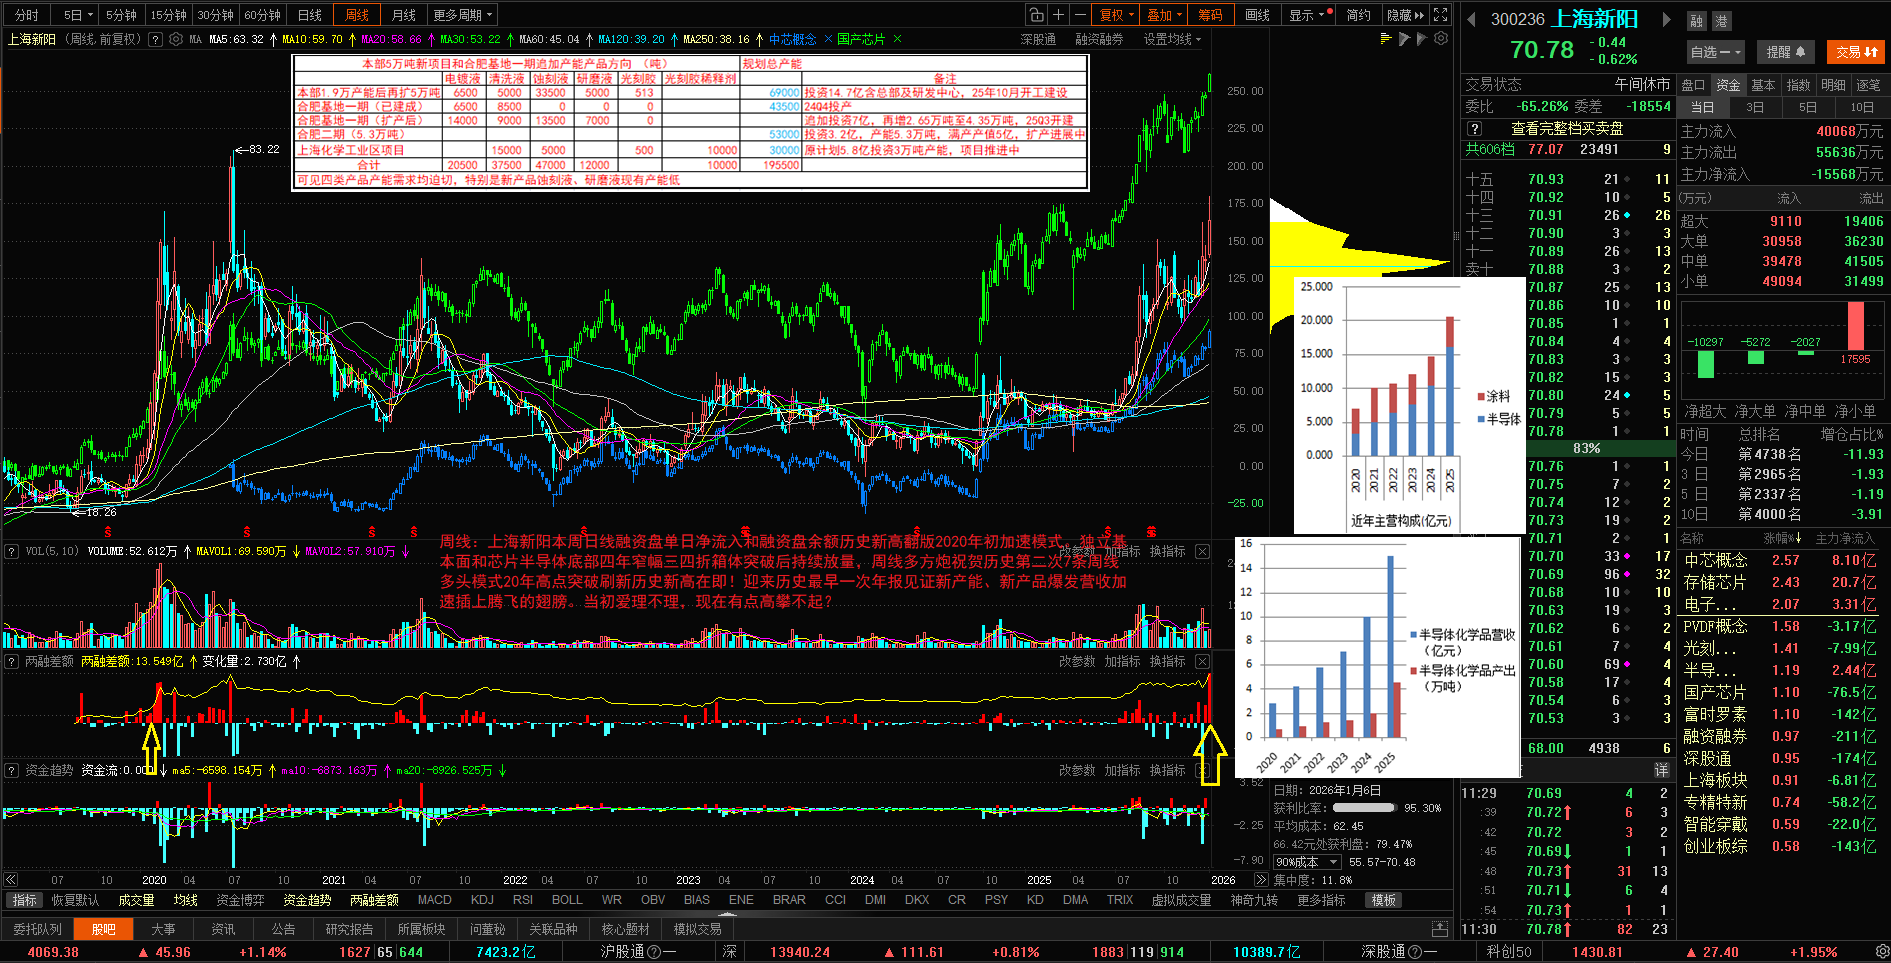Click the 提醒 alert bell button

point(1786,52)
